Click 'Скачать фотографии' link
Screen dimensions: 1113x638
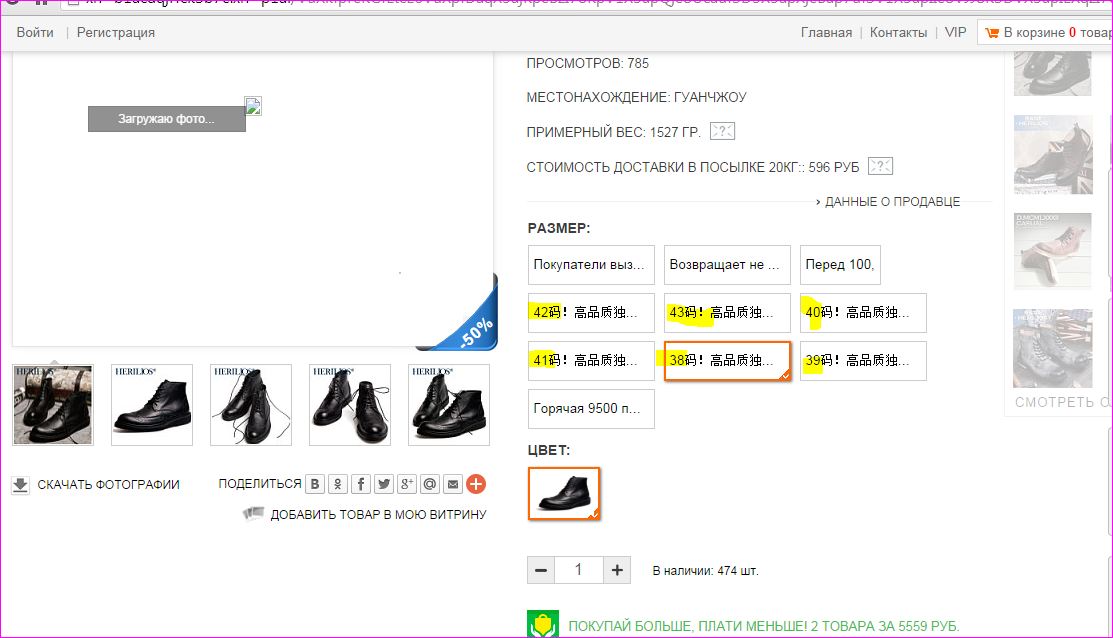tap(109, 485)
